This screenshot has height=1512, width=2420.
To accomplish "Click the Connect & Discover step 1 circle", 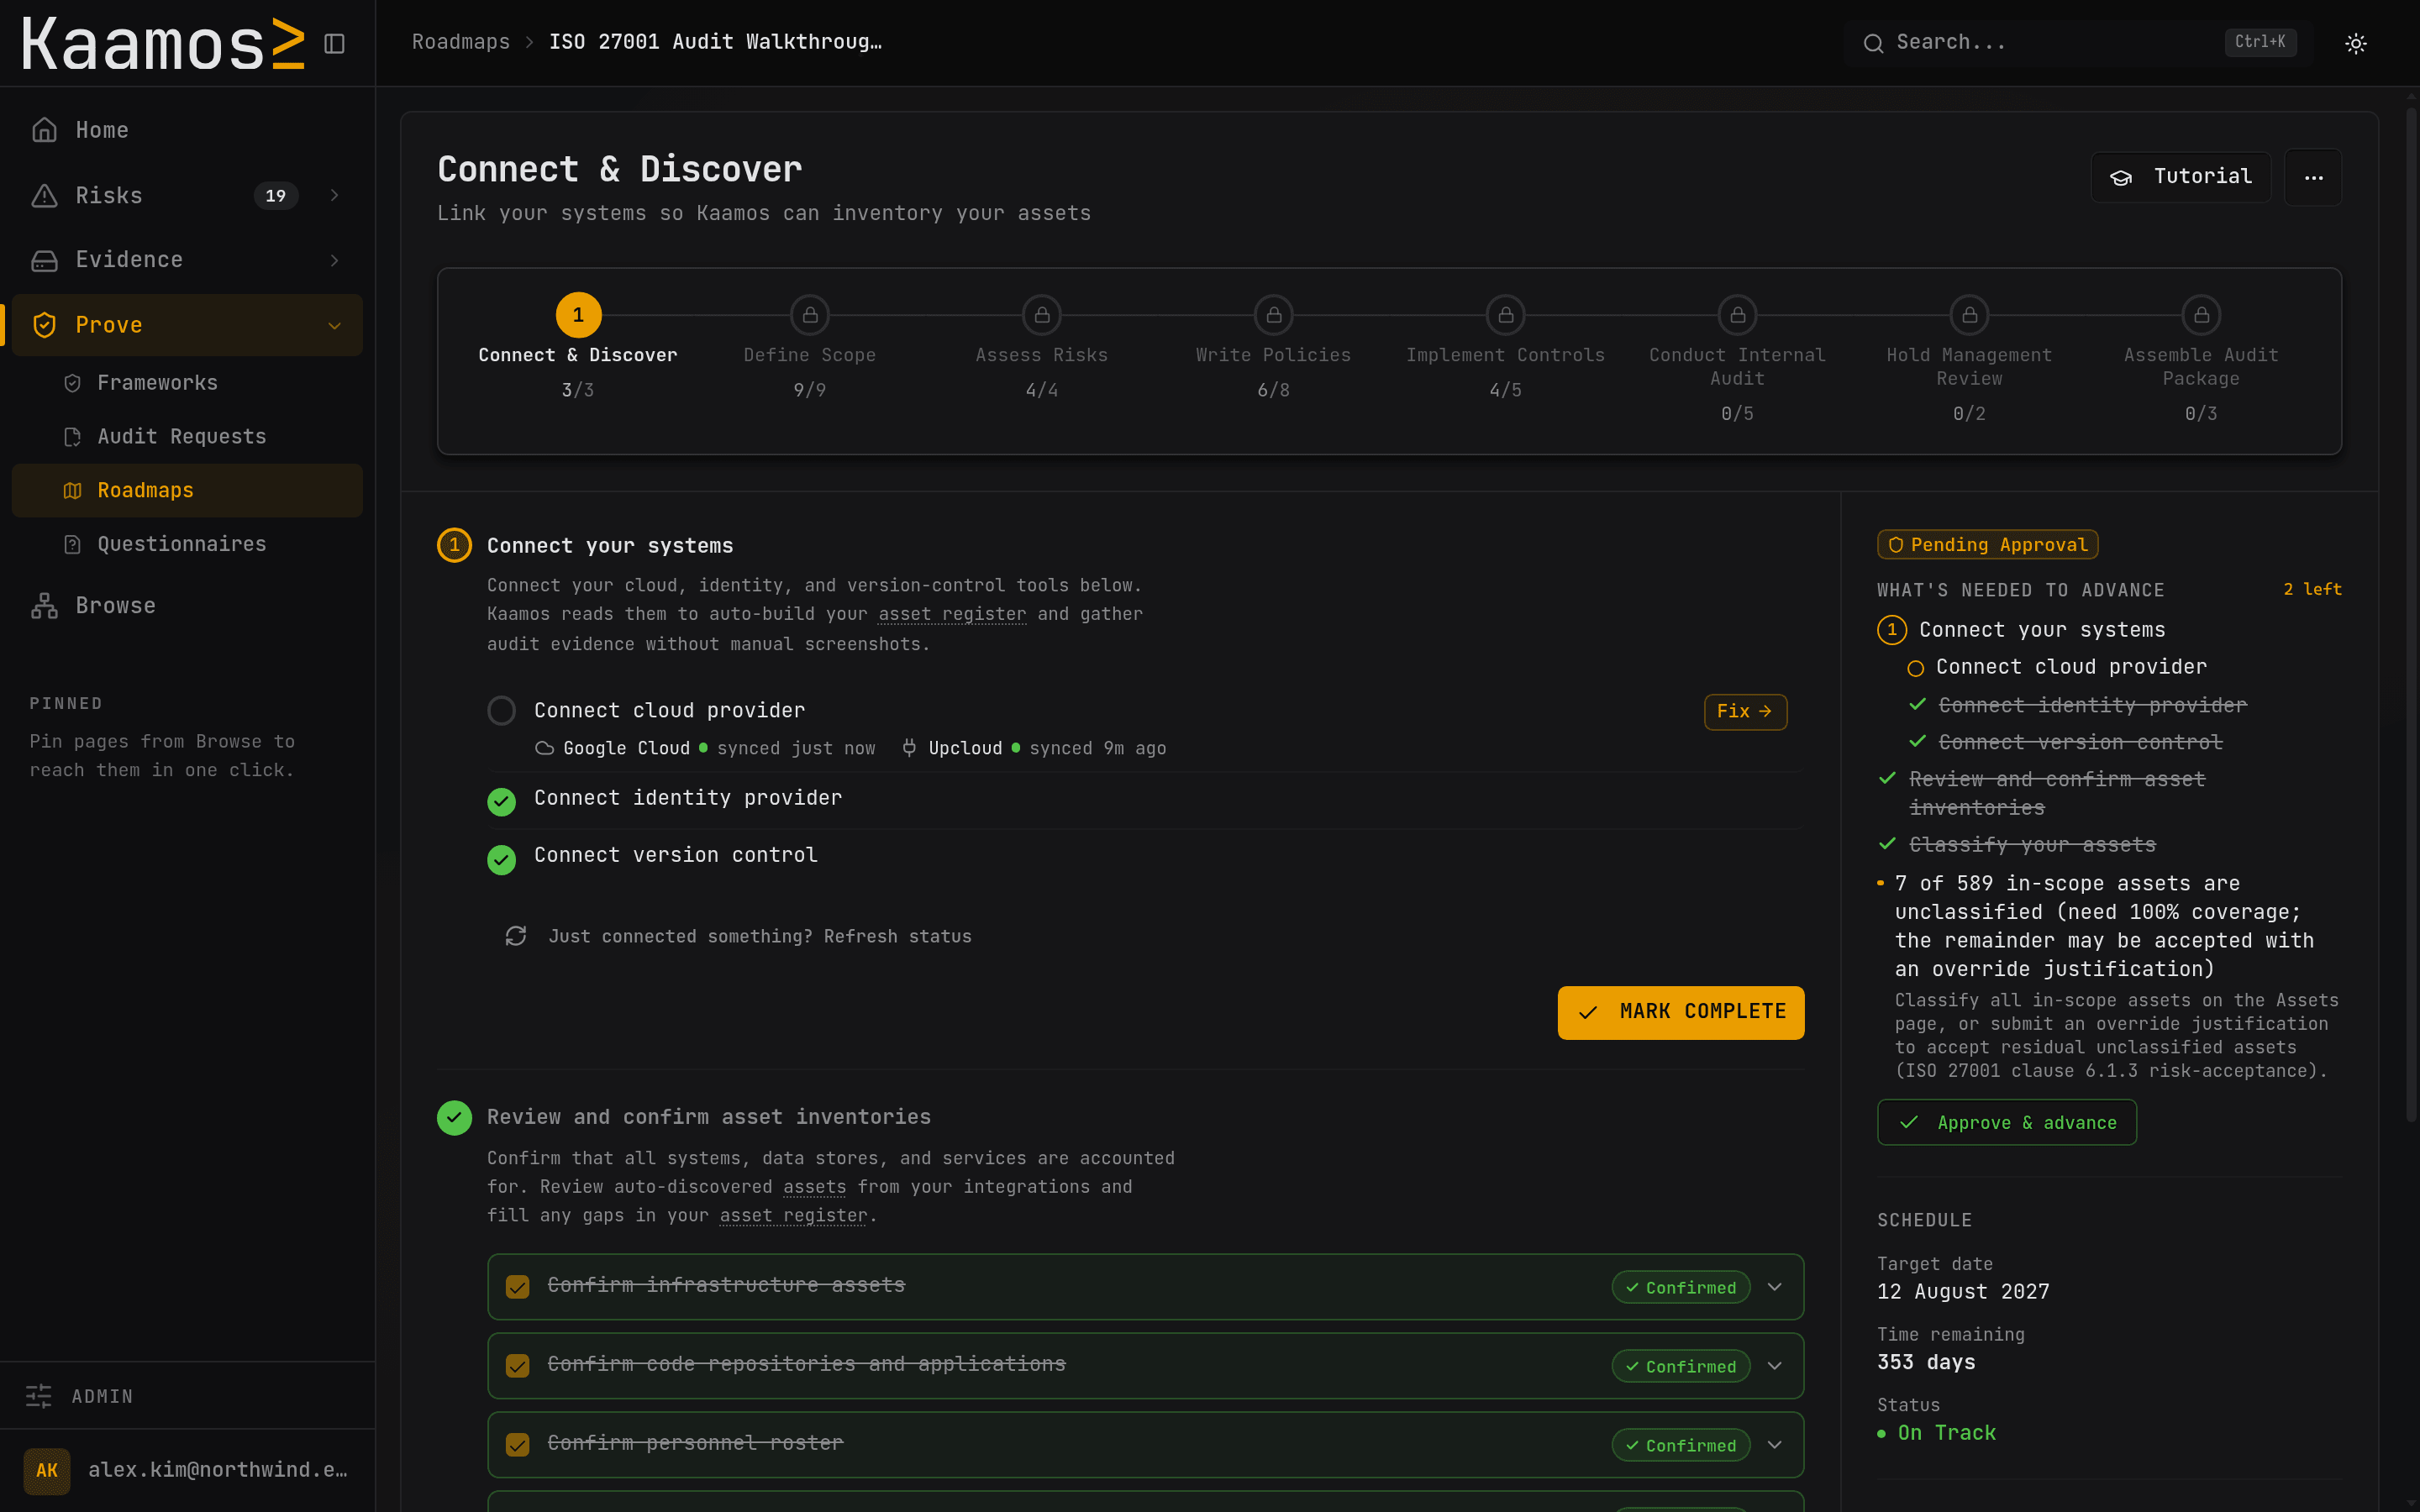I will (578, 315).
